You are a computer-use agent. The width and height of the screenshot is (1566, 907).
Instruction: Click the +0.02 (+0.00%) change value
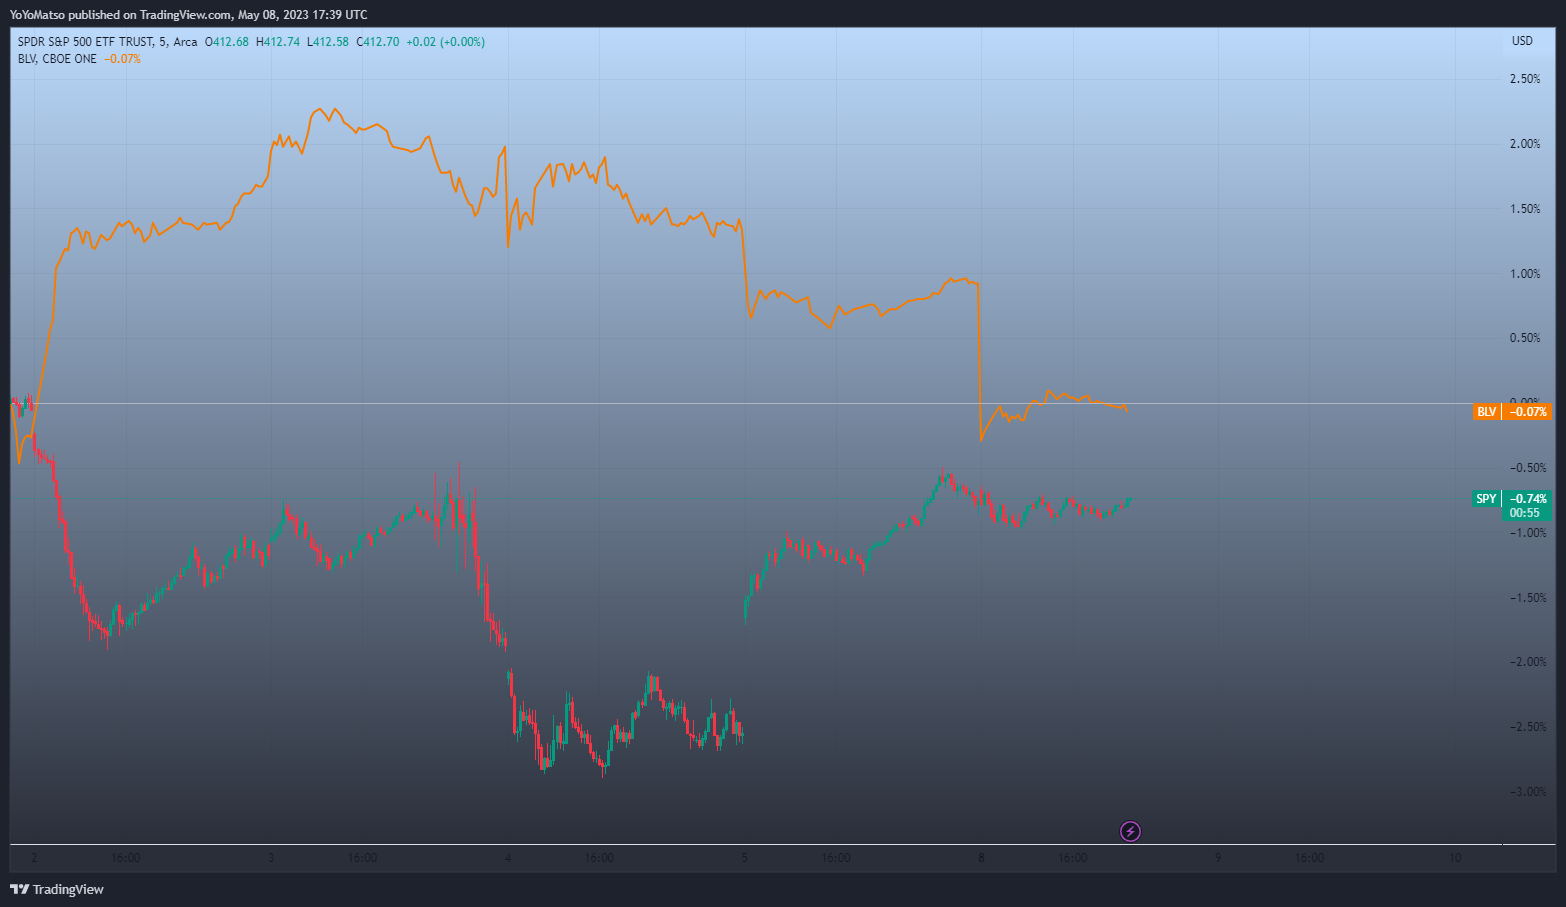click(446, 42)
